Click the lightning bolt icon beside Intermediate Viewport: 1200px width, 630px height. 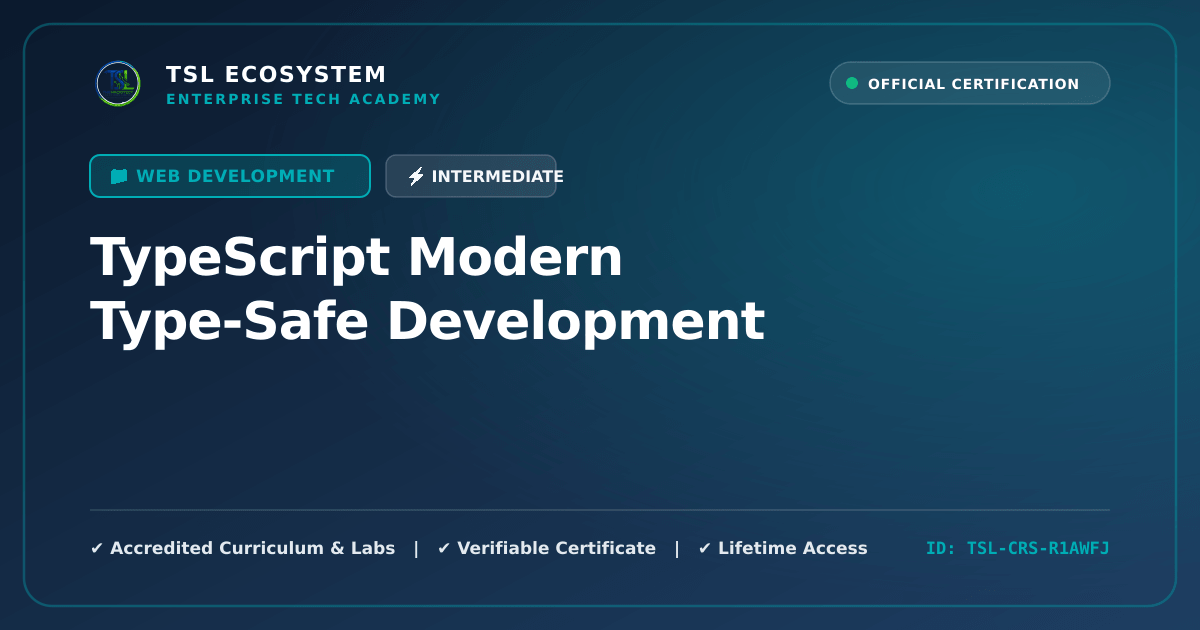(x=416, y=176)
